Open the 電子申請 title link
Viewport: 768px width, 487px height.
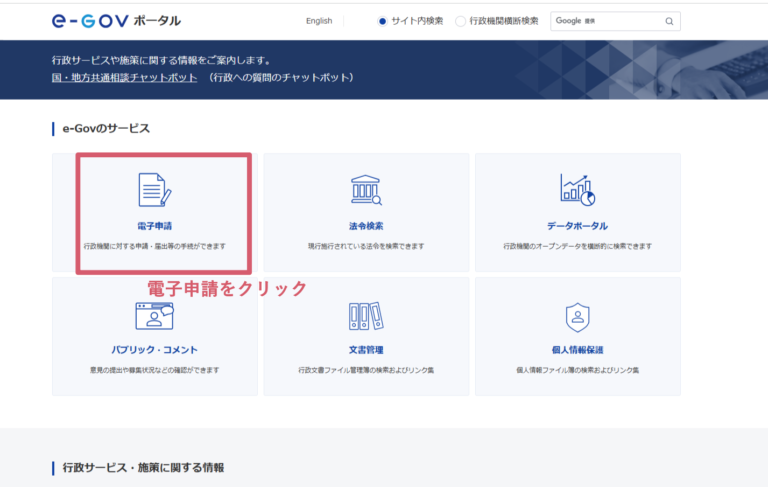point(154,226)
